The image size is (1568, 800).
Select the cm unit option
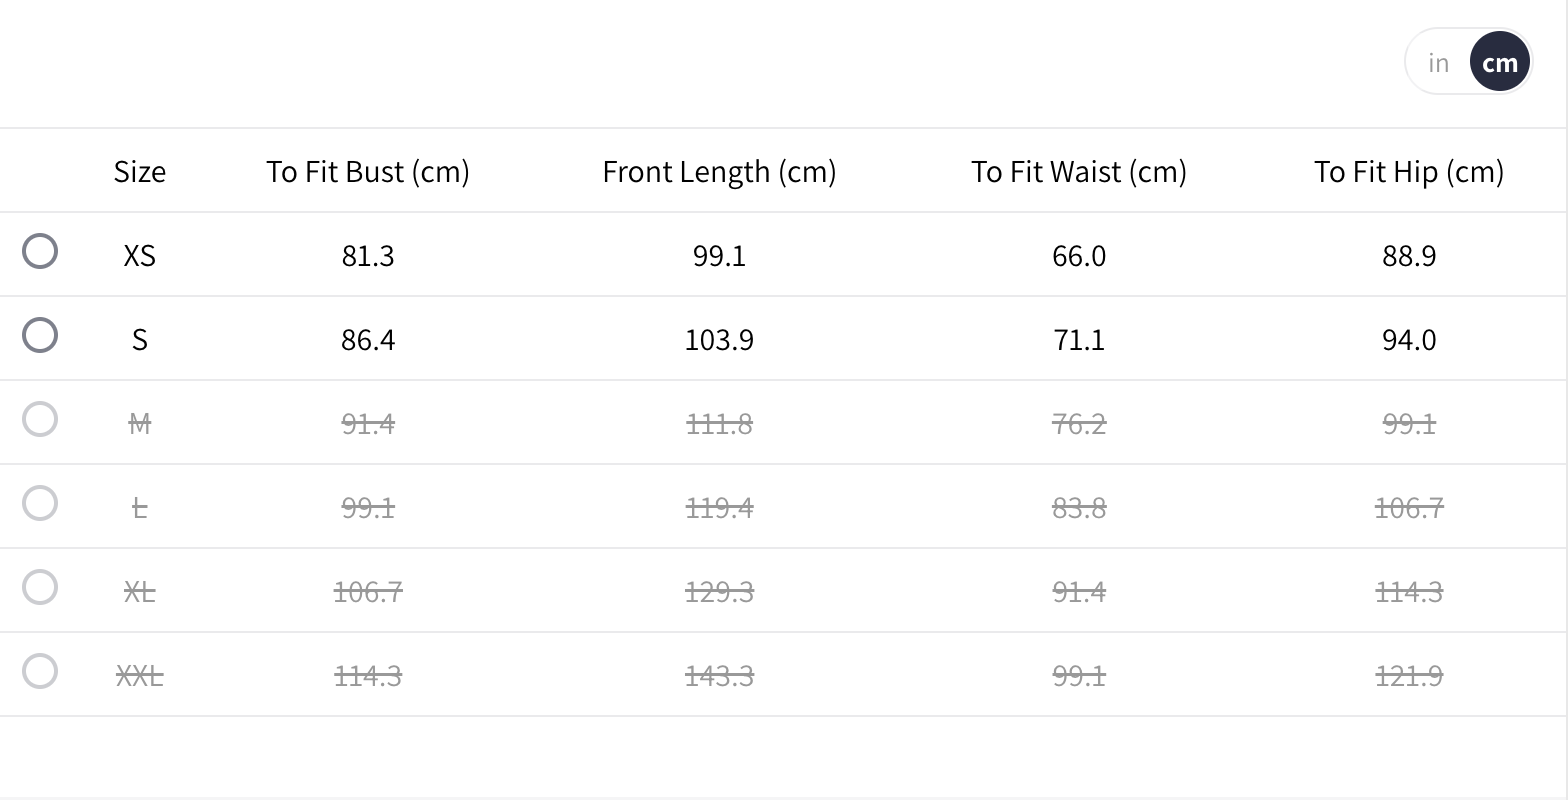click(x=1500, y=62)
